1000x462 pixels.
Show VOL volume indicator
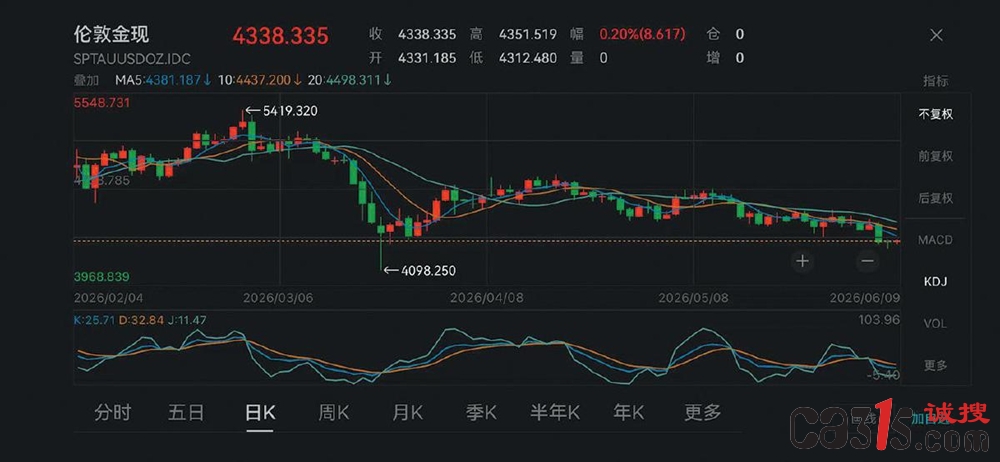point(936,324)
